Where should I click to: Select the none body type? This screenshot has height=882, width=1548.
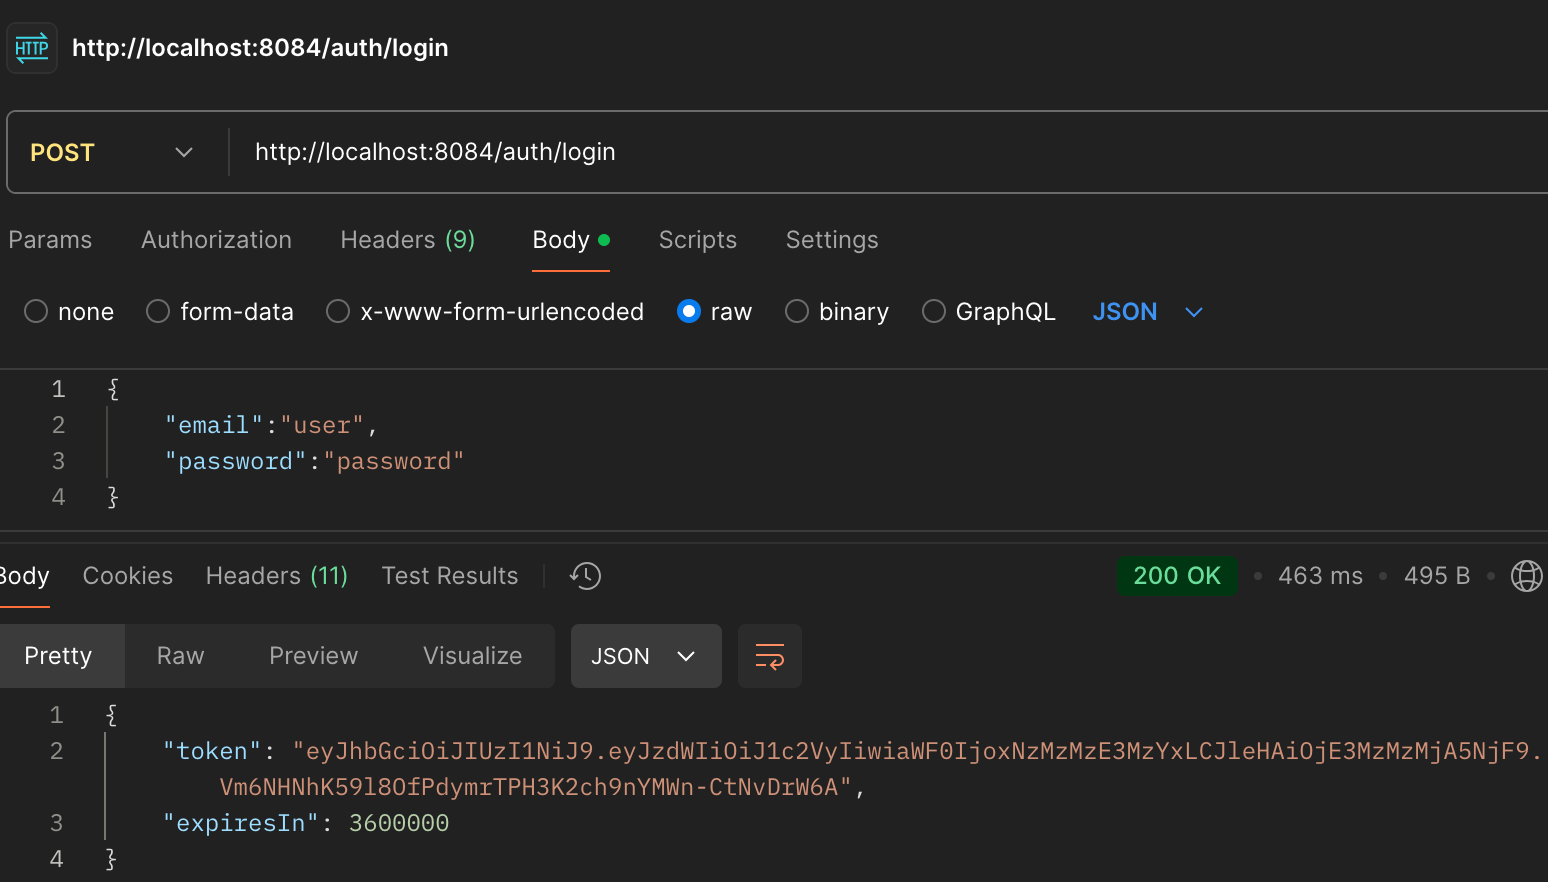[x=69, y=312]
